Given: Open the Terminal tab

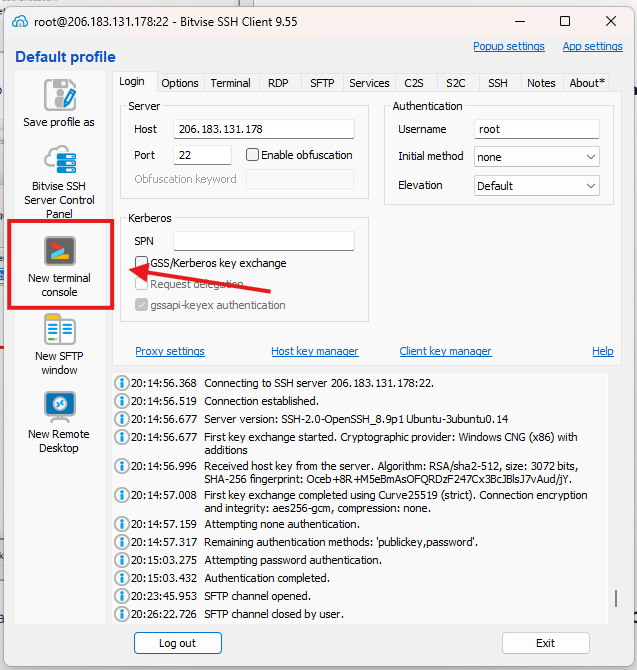Looking at the screenshot, I should tap(231, 83).
